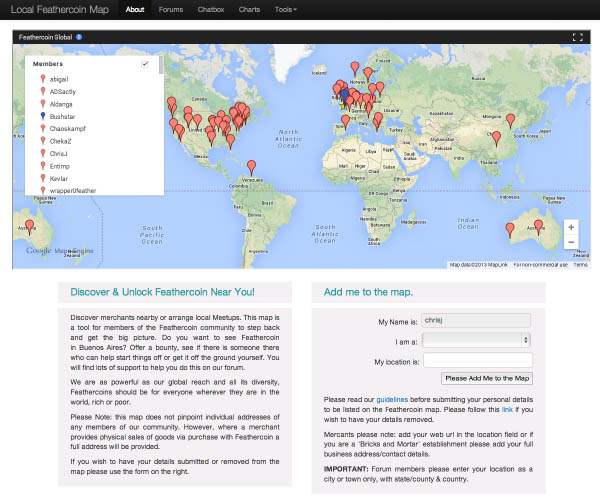Open the 'I am a' dropdown
The image size is (600, 503).
tap(476, 340)
